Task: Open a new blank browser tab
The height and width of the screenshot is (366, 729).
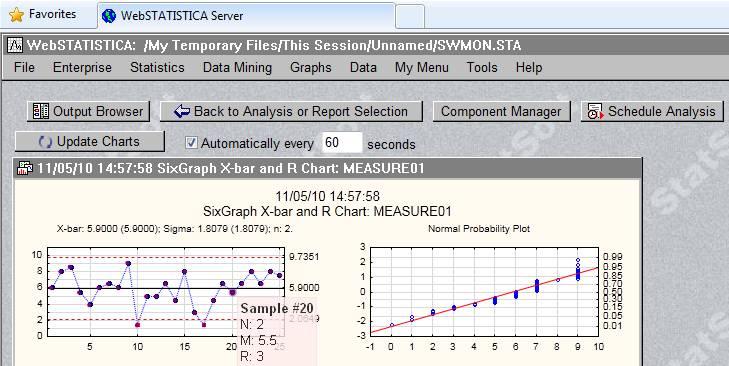Action: (410, 16)
